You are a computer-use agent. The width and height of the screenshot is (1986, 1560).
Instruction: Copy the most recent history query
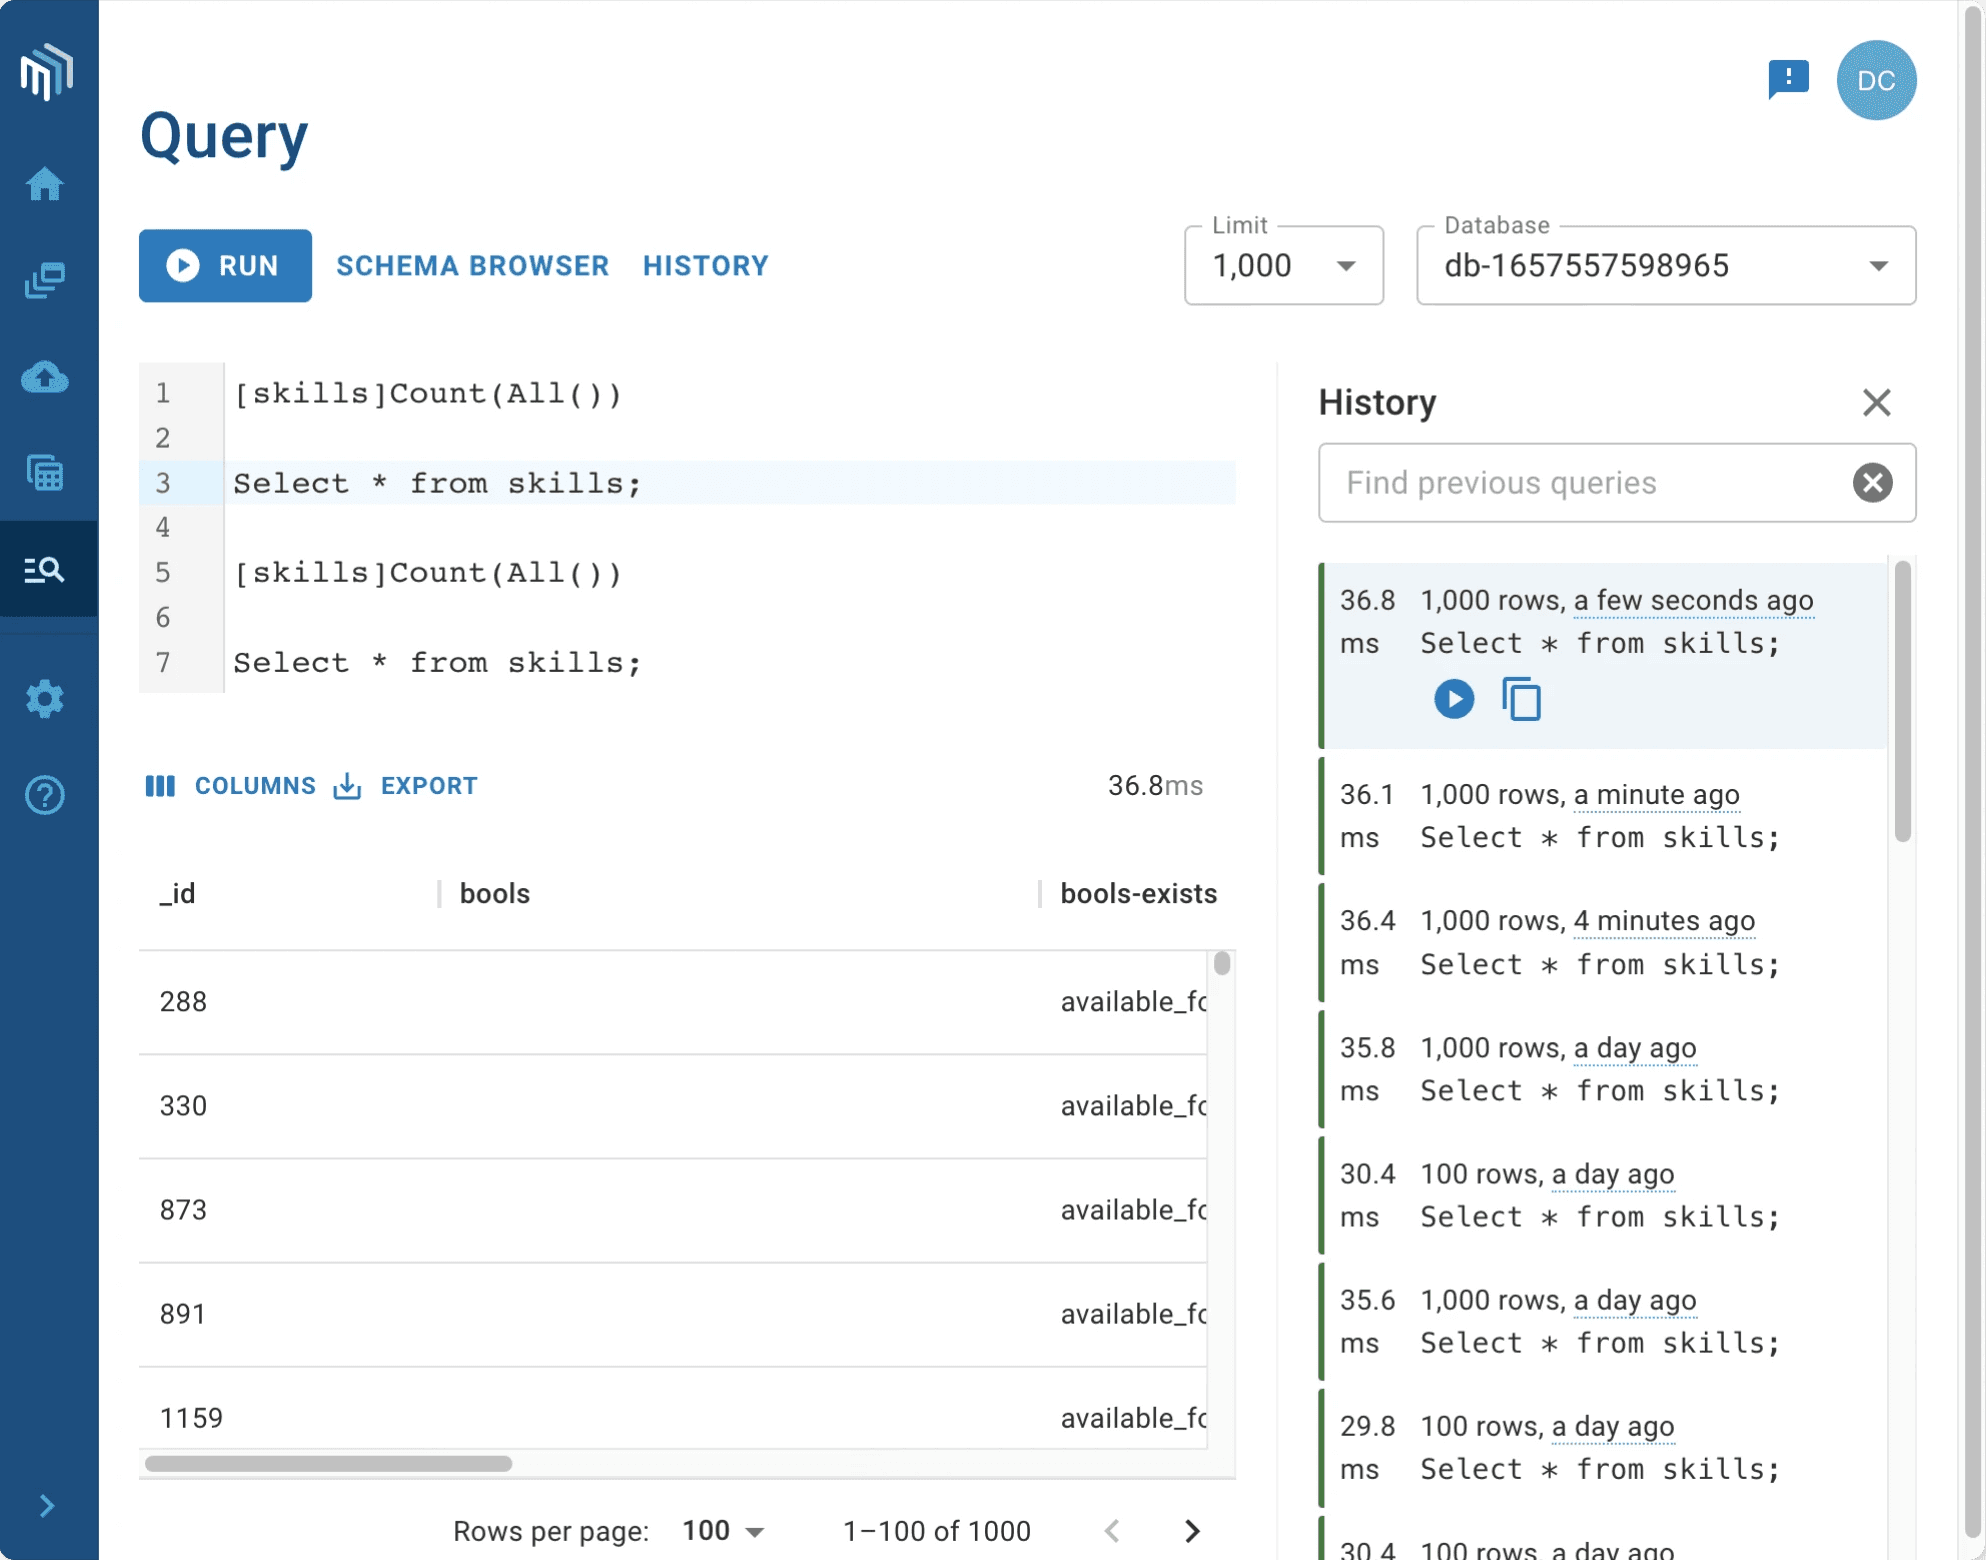pyautogui.click(x=1521, y=699)
